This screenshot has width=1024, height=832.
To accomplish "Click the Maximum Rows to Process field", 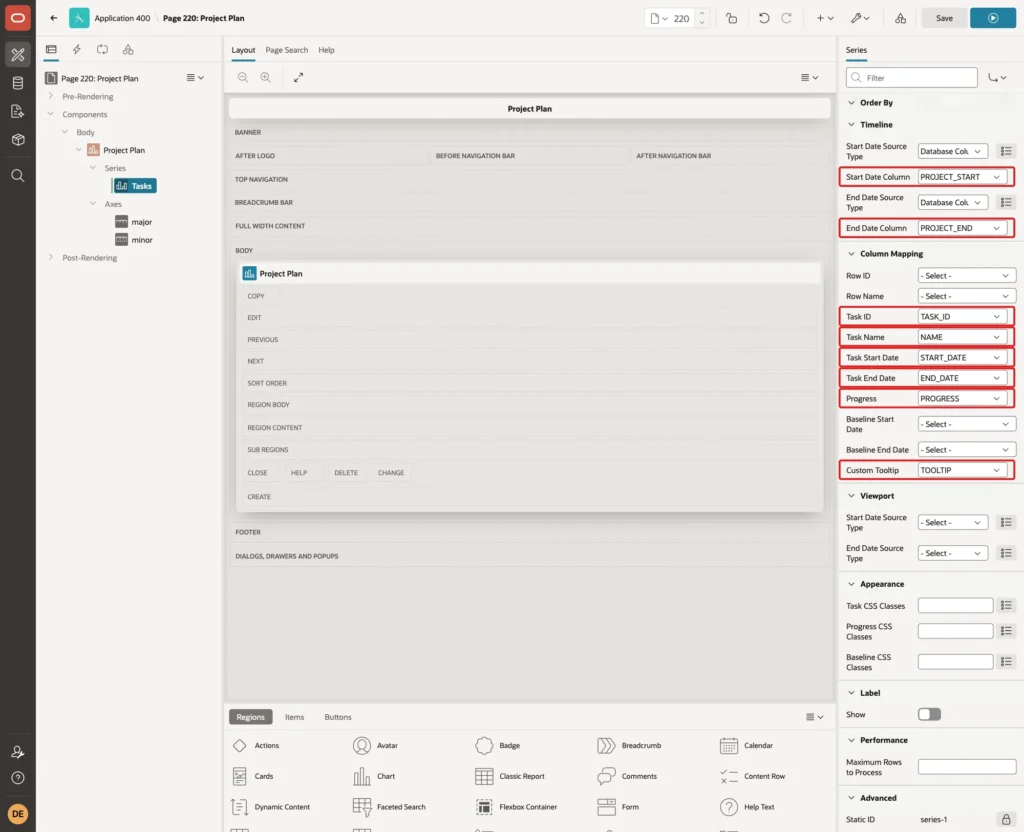I will coord(967,767).
